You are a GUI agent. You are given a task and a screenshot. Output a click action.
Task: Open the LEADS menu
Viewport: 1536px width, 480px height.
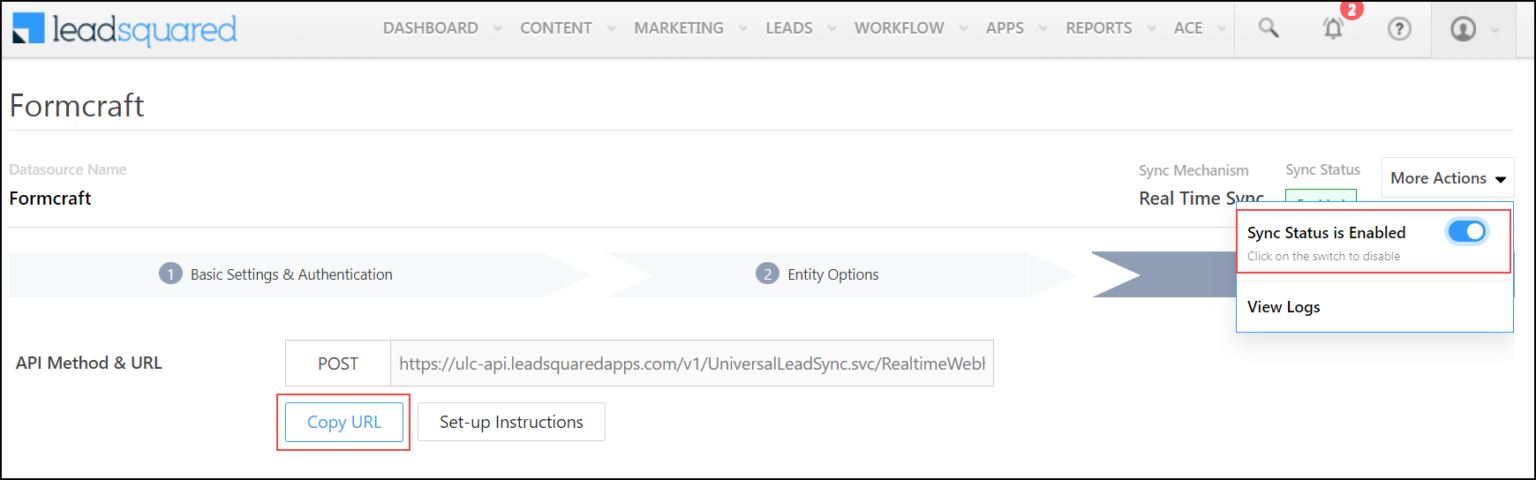[789, 28]
